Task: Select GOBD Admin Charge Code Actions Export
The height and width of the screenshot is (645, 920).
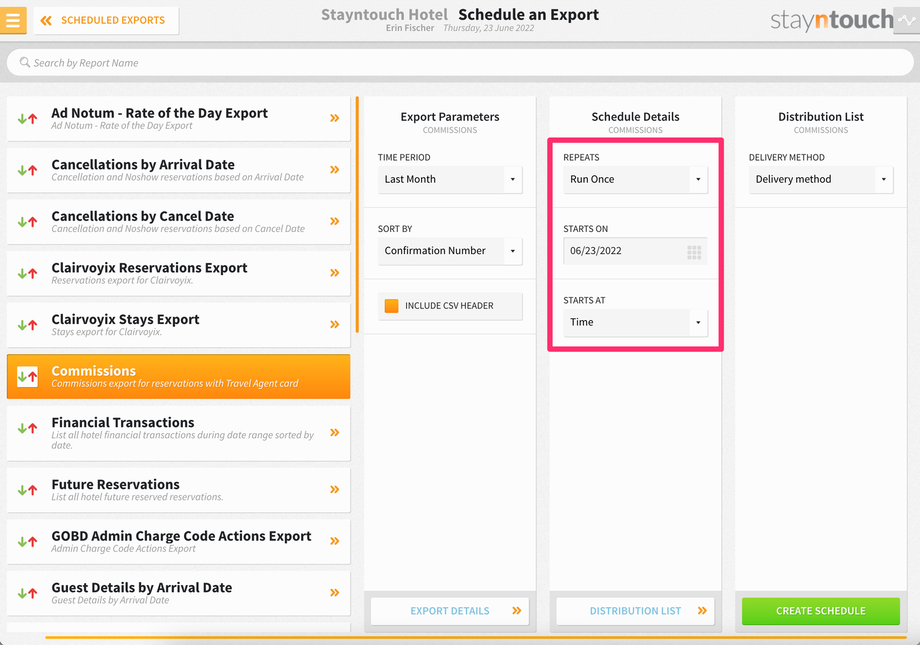Action: tap(178, 542)
